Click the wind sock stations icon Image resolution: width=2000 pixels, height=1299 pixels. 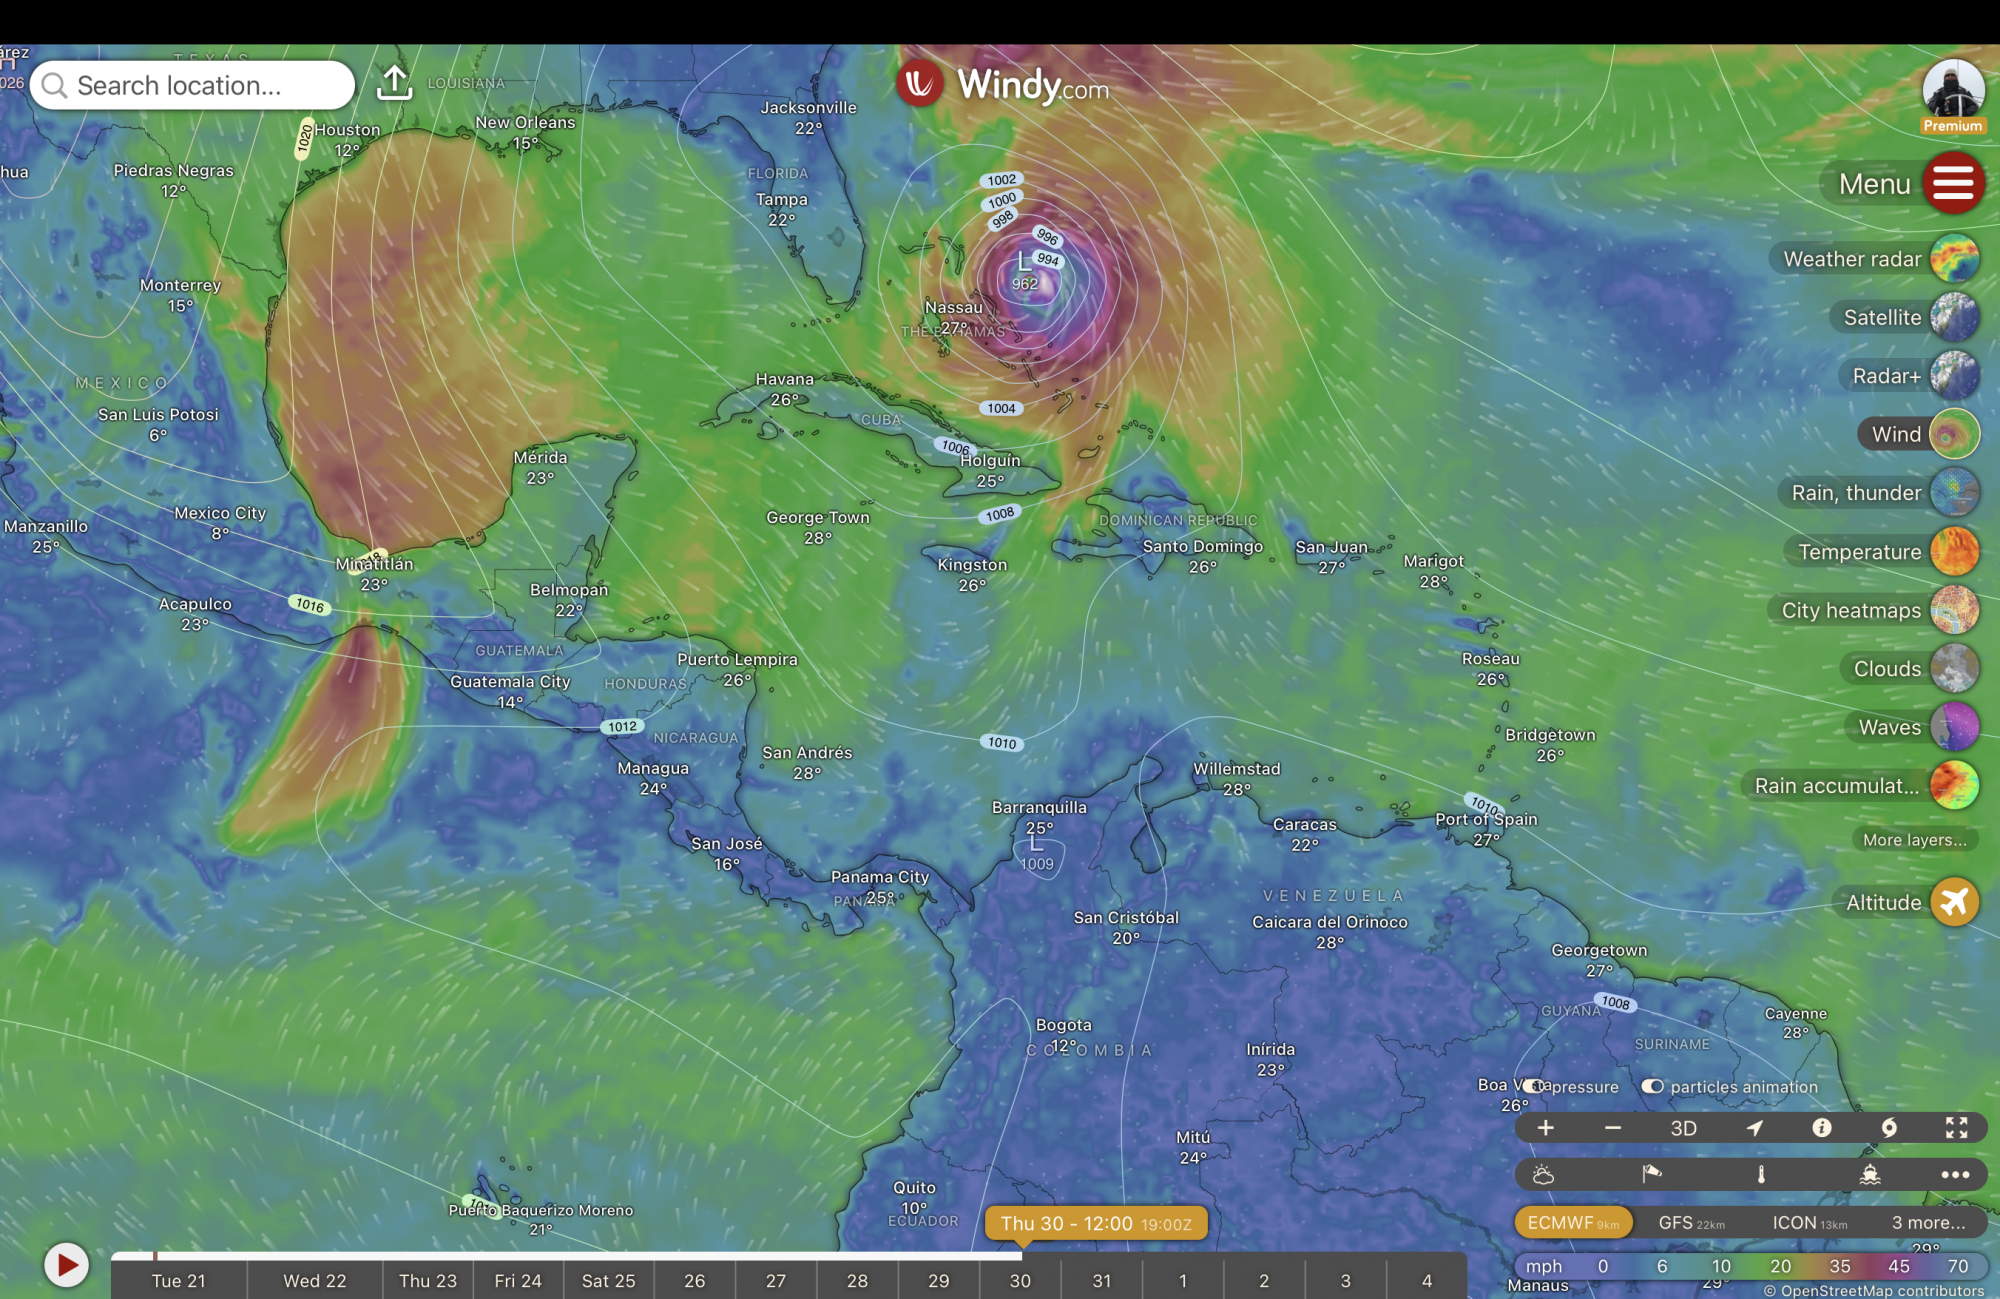(x=1651, y=1175)
